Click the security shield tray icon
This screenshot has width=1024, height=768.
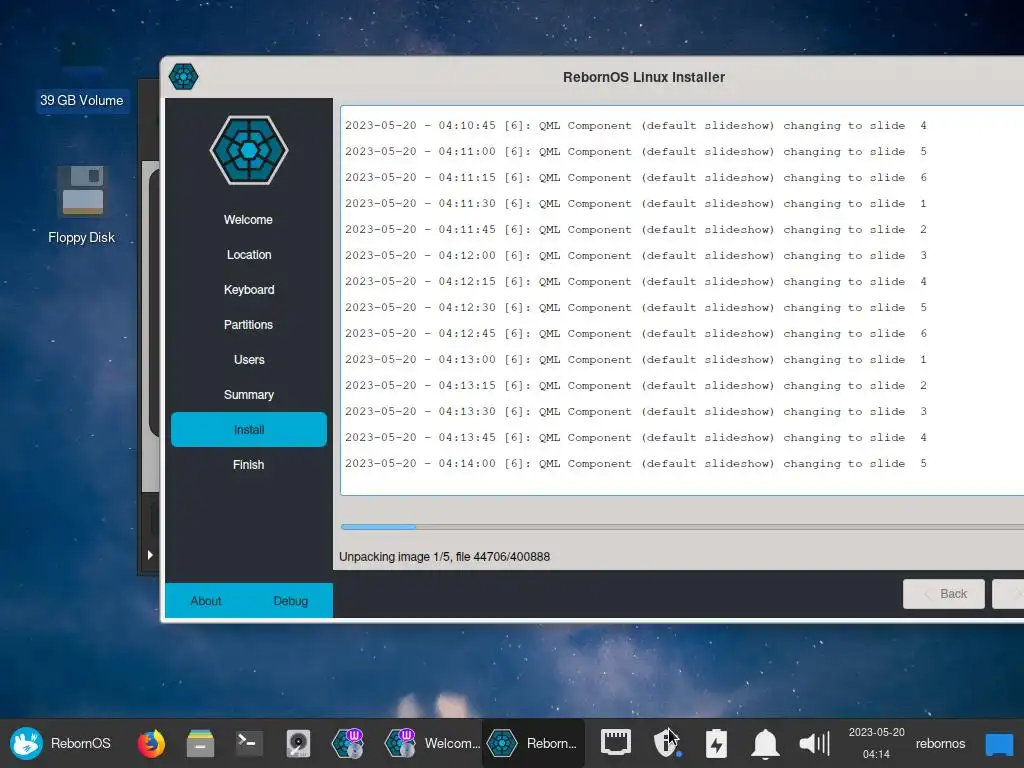coord(665,743)
